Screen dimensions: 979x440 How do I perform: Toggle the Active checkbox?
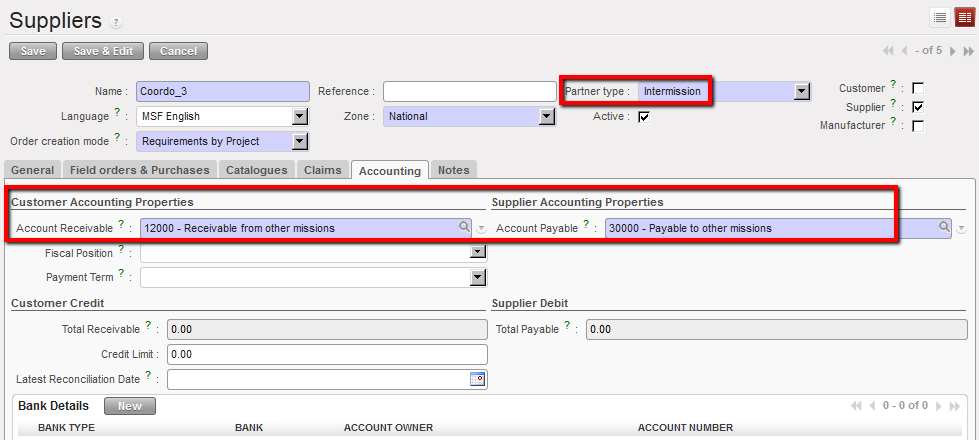click(x=644, y=117)
